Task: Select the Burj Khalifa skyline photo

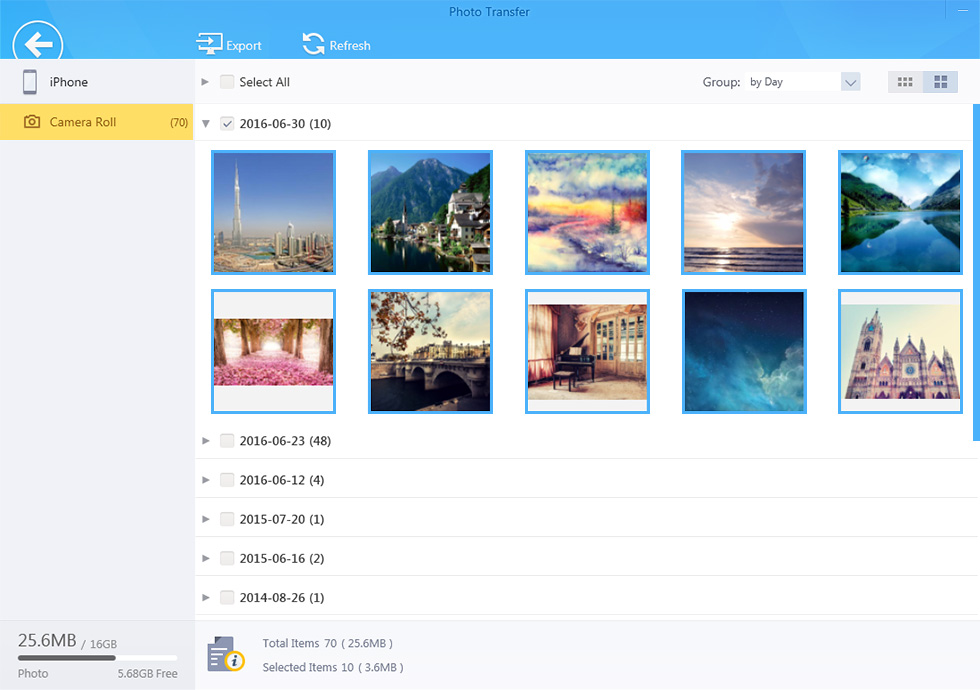Action: pos(273,212)
